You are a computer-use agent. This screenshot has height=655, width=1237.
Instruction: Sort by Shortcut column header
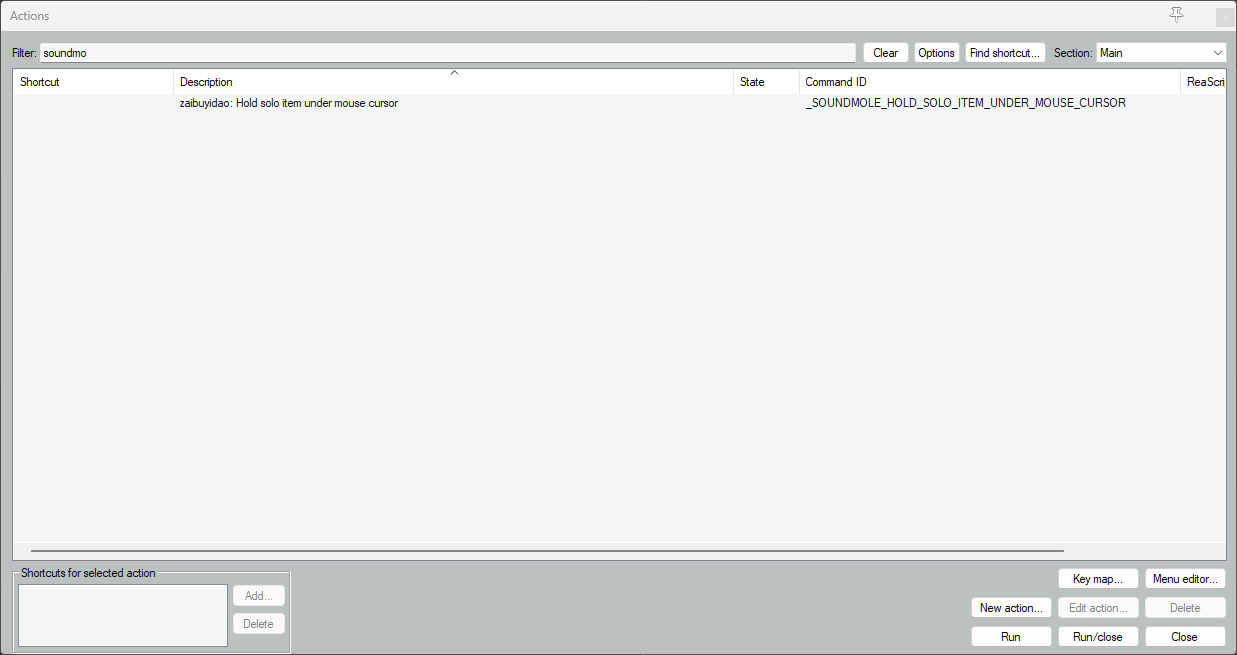pyautogui.click(x=93, y=82)
